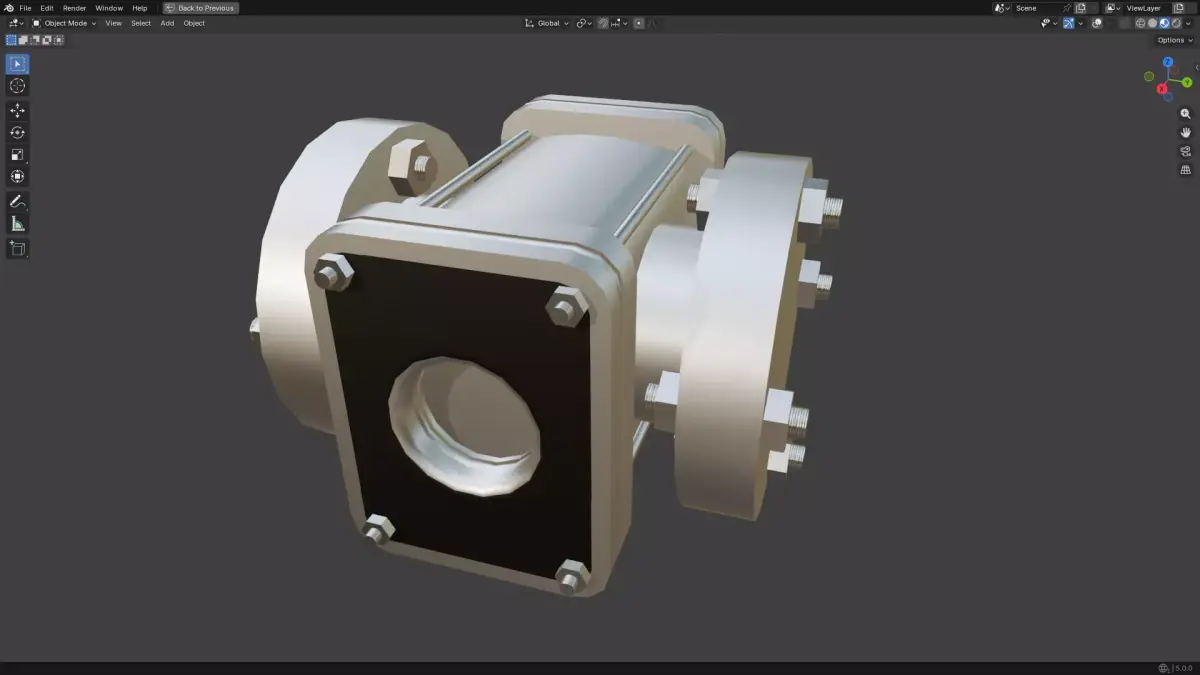Click the zoom view magnifier icon
This screenshot has height=675, width=1200.
coord(1186,114)
